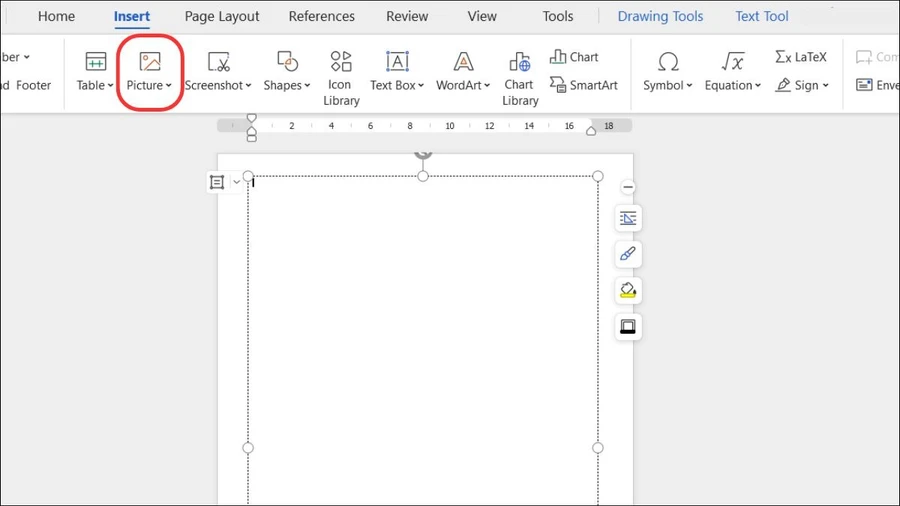Insert a SmartArt graphic

(583, 85)
